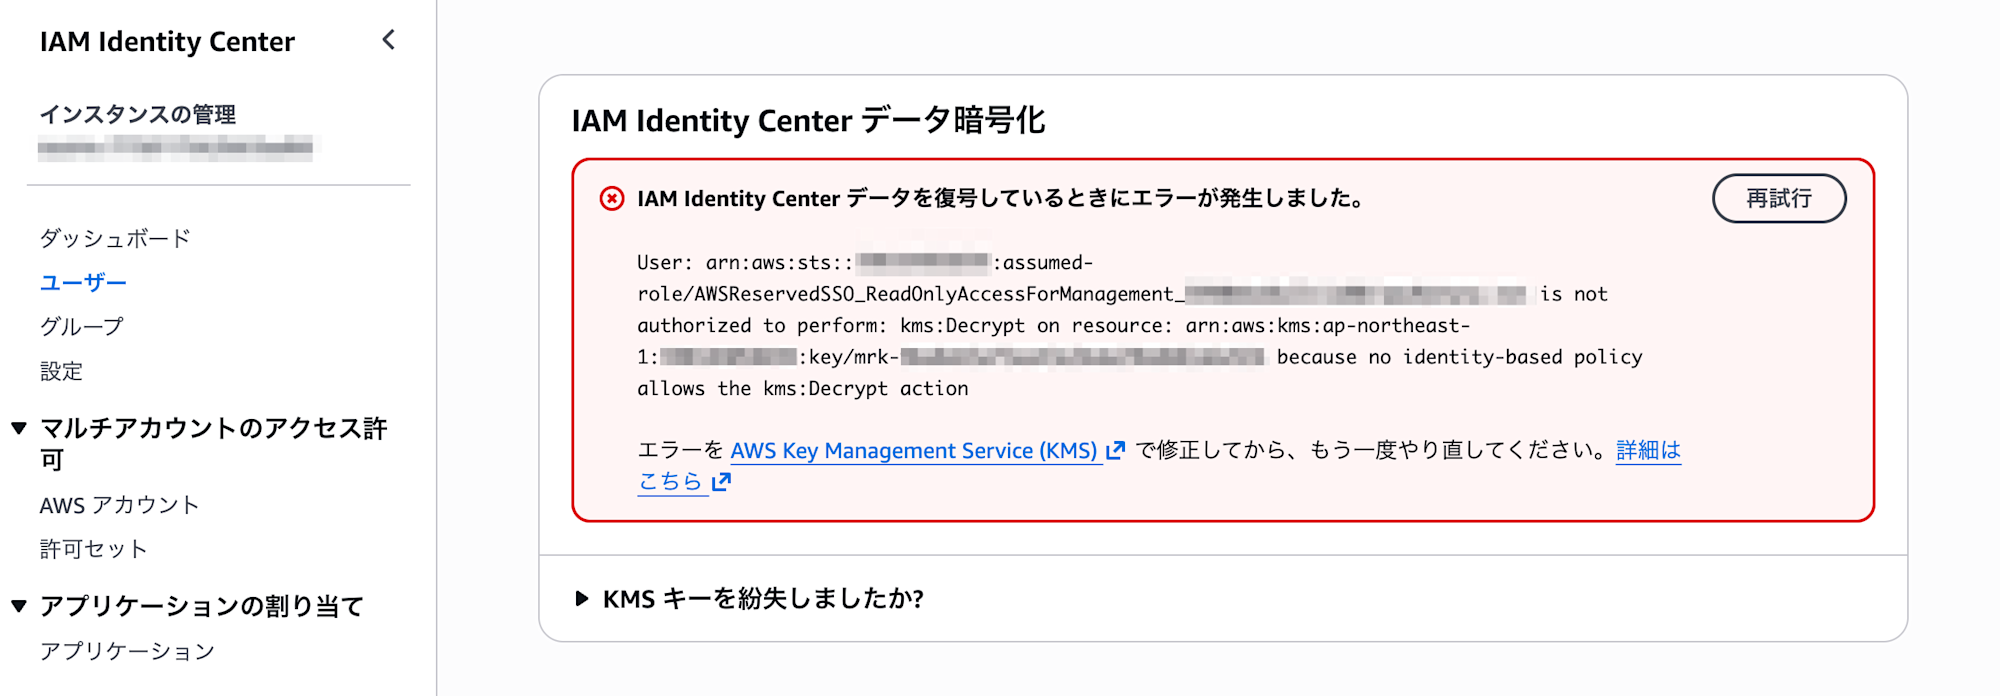Open 設定 in the sidebar

[x=61, y=371]
